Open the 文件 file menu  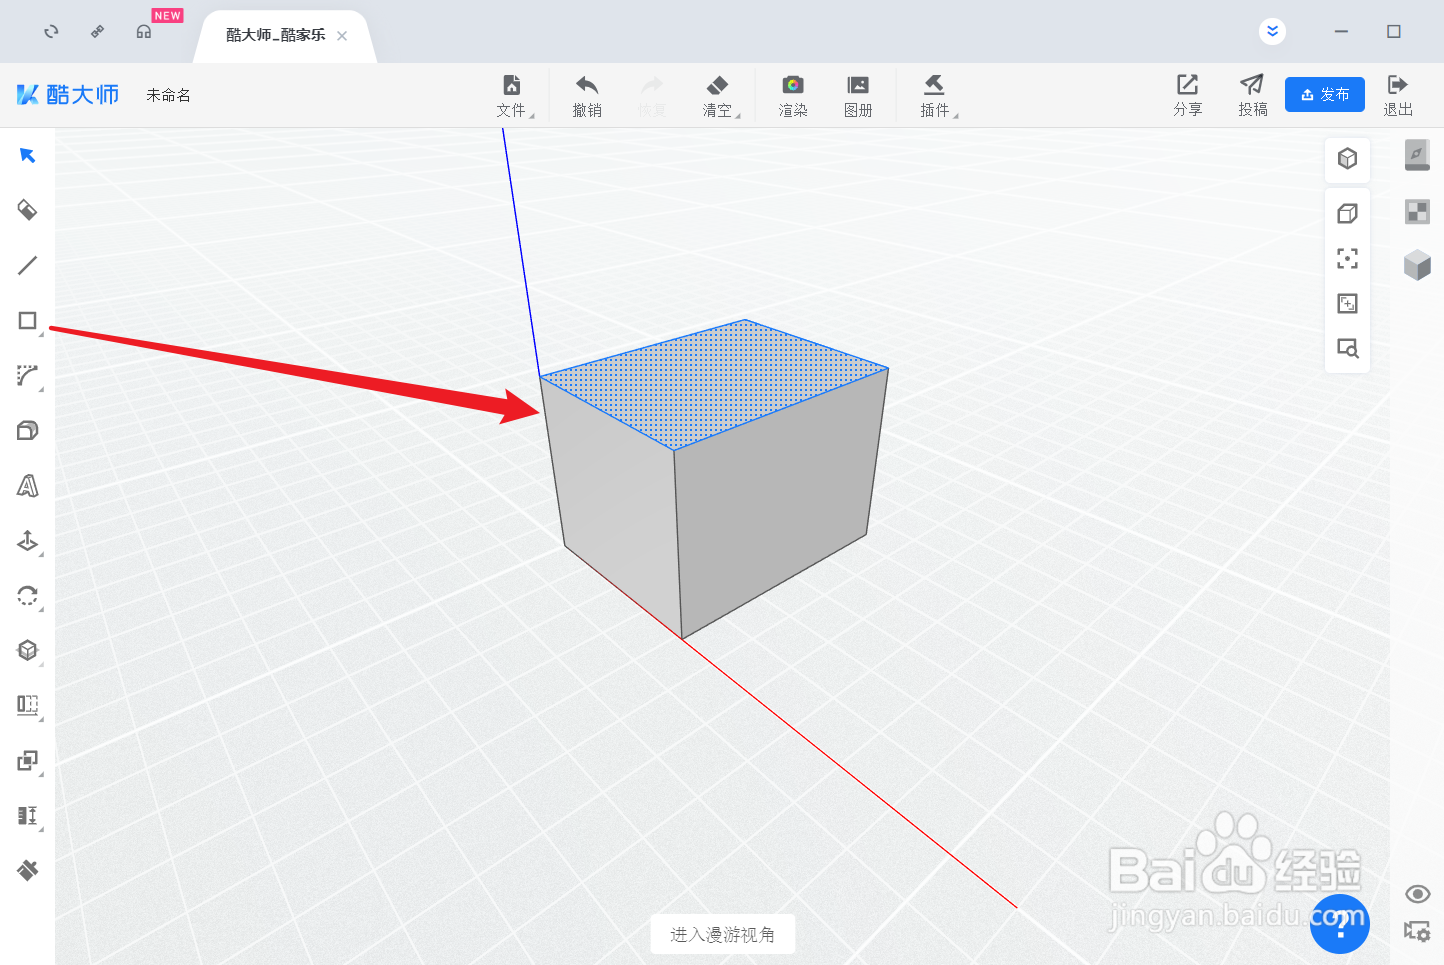[x=512, y=96]
